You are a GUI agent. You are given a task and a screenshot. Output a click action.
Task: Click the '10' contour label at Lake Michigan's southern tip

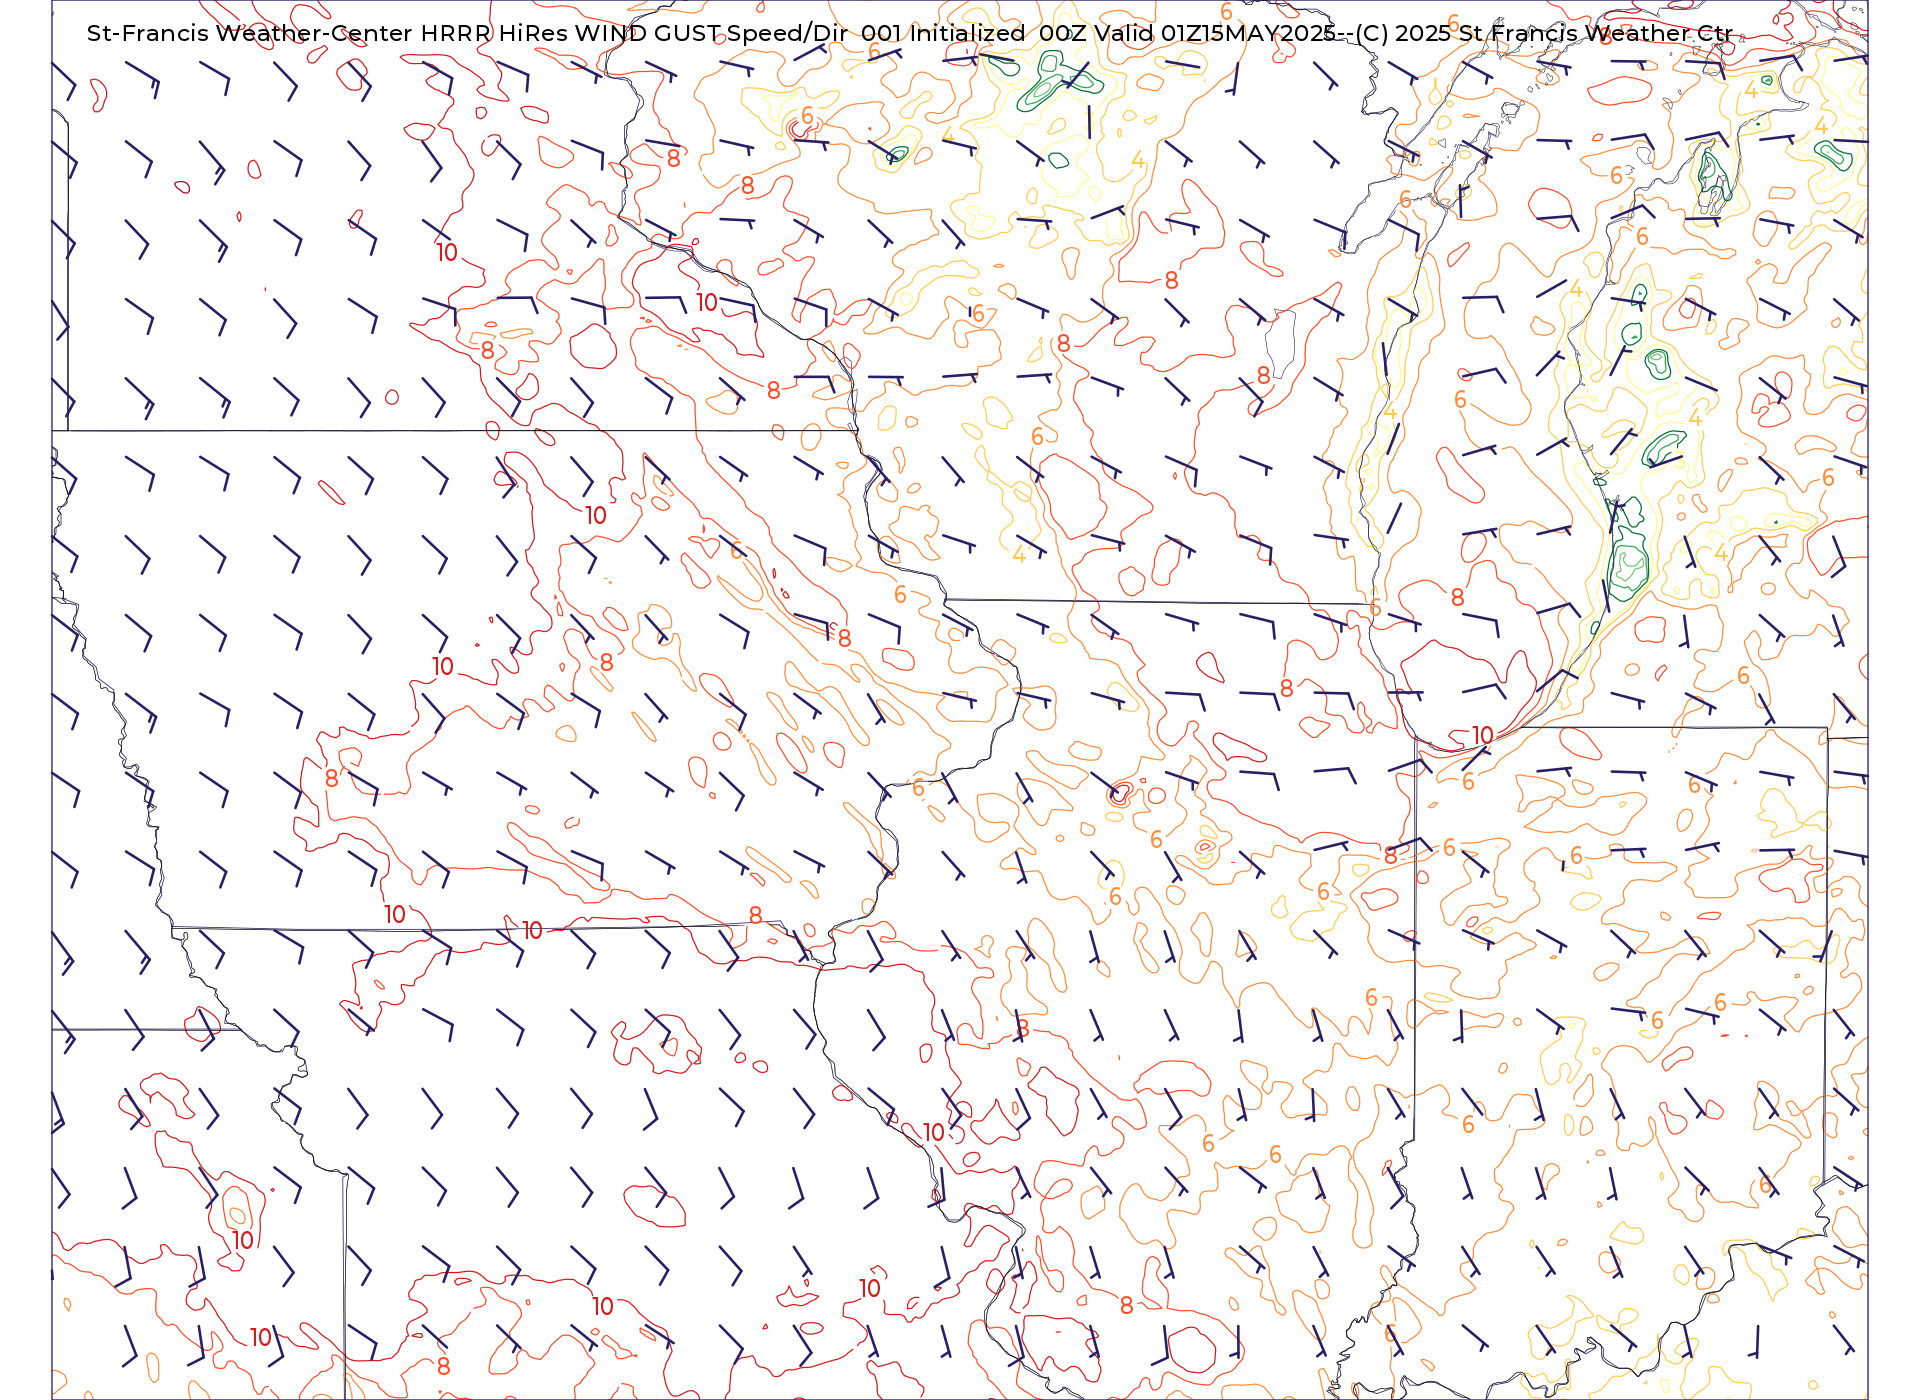point(1482,736)
